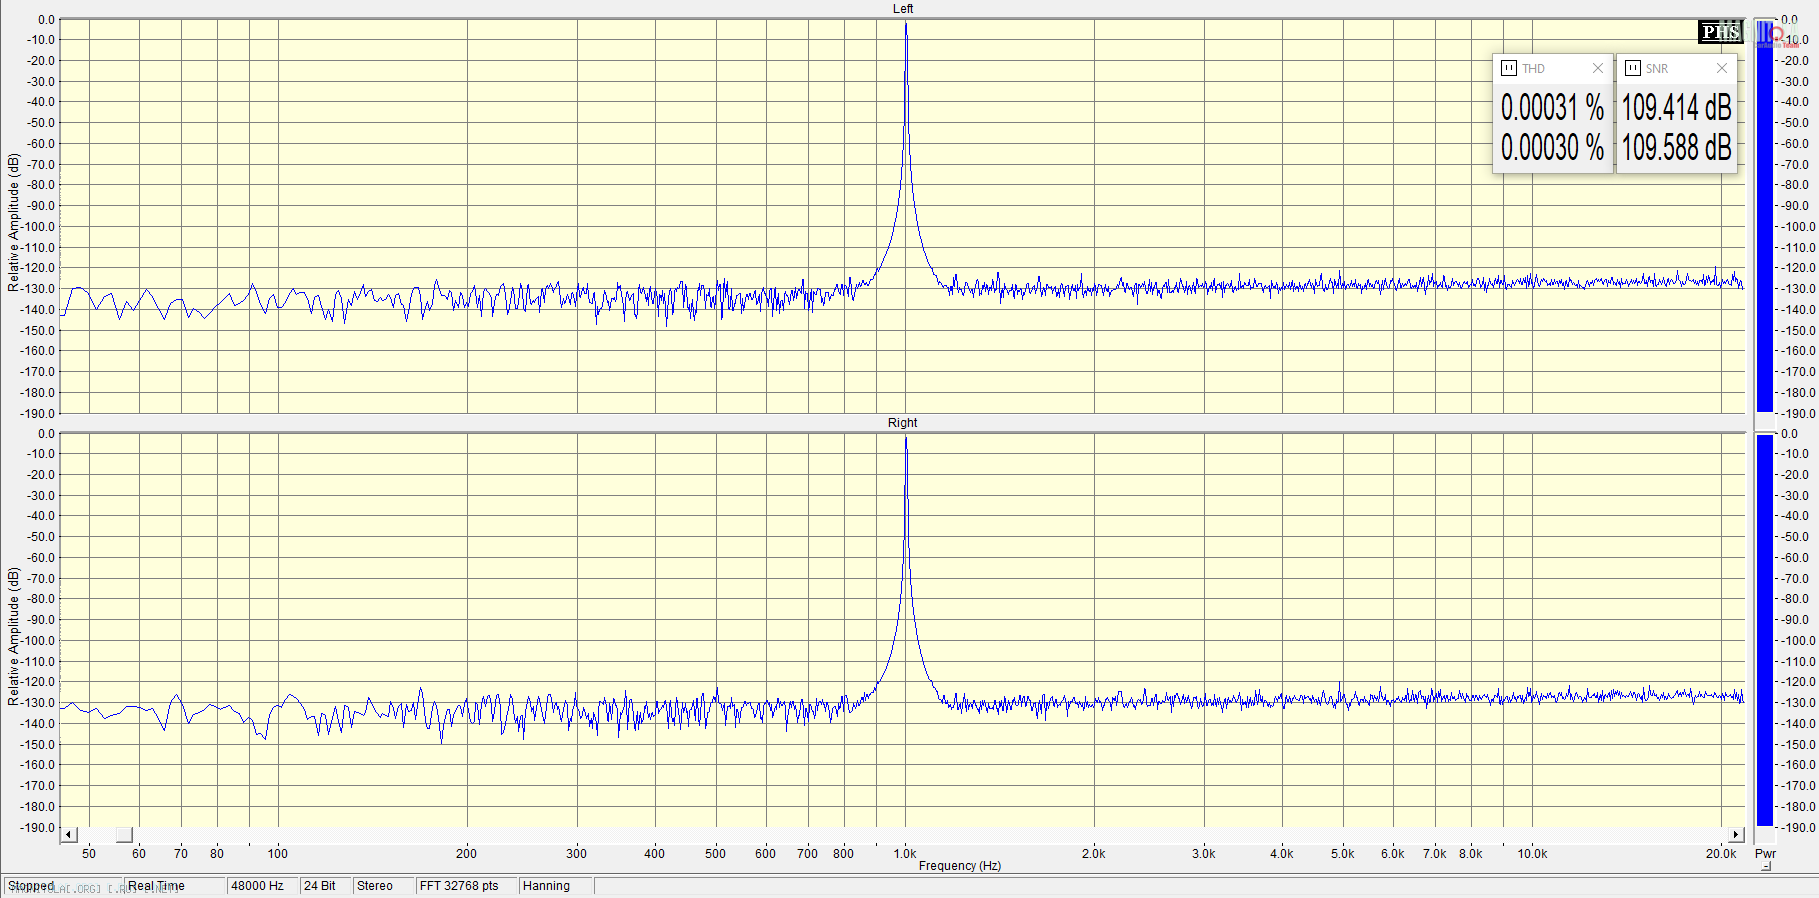The image size is (1819, 898).
Task: Click the Real Time status bar entry
Action: coord(174,886)
